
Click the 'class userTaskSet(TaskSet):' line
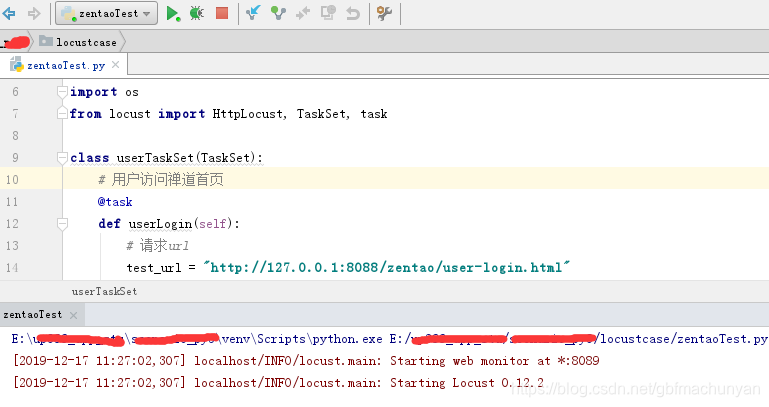pos(166,158)
